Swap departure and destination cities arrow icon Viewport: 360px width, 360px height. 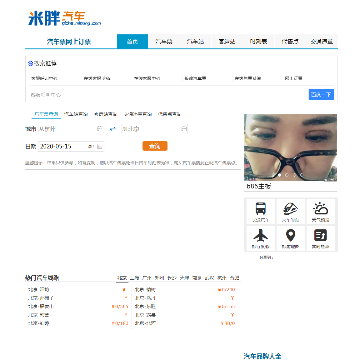[x=113, y=129]
